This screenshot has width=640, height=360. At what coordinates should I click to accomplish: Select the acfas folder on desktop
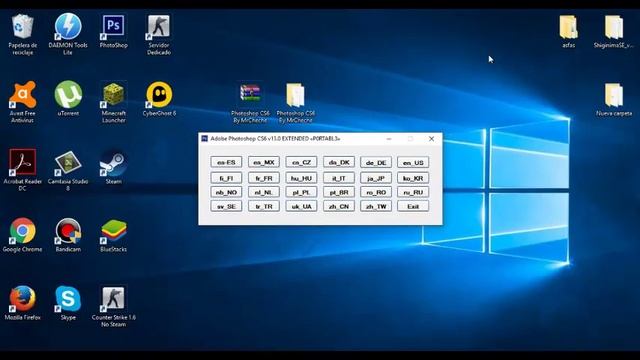(x=569, y=31)
